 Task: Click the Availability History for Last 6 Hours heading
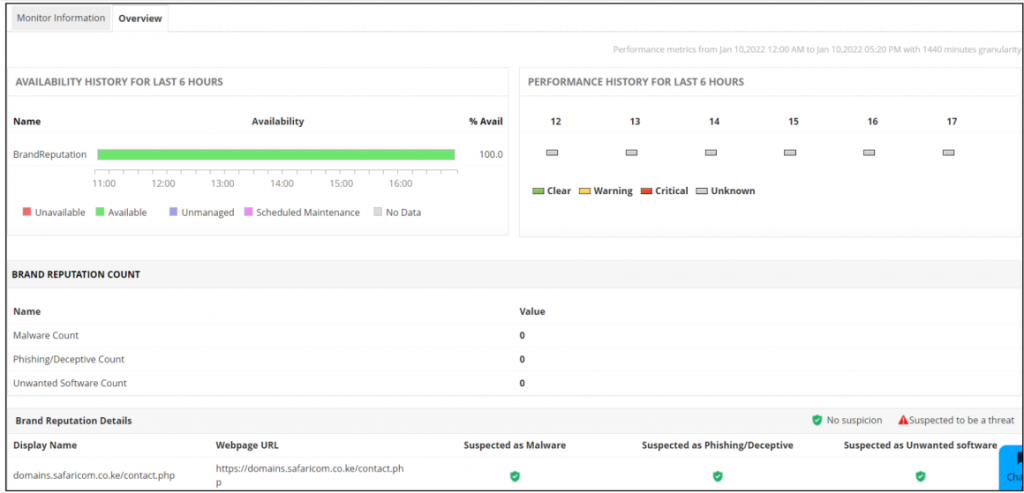pos(119,82)
